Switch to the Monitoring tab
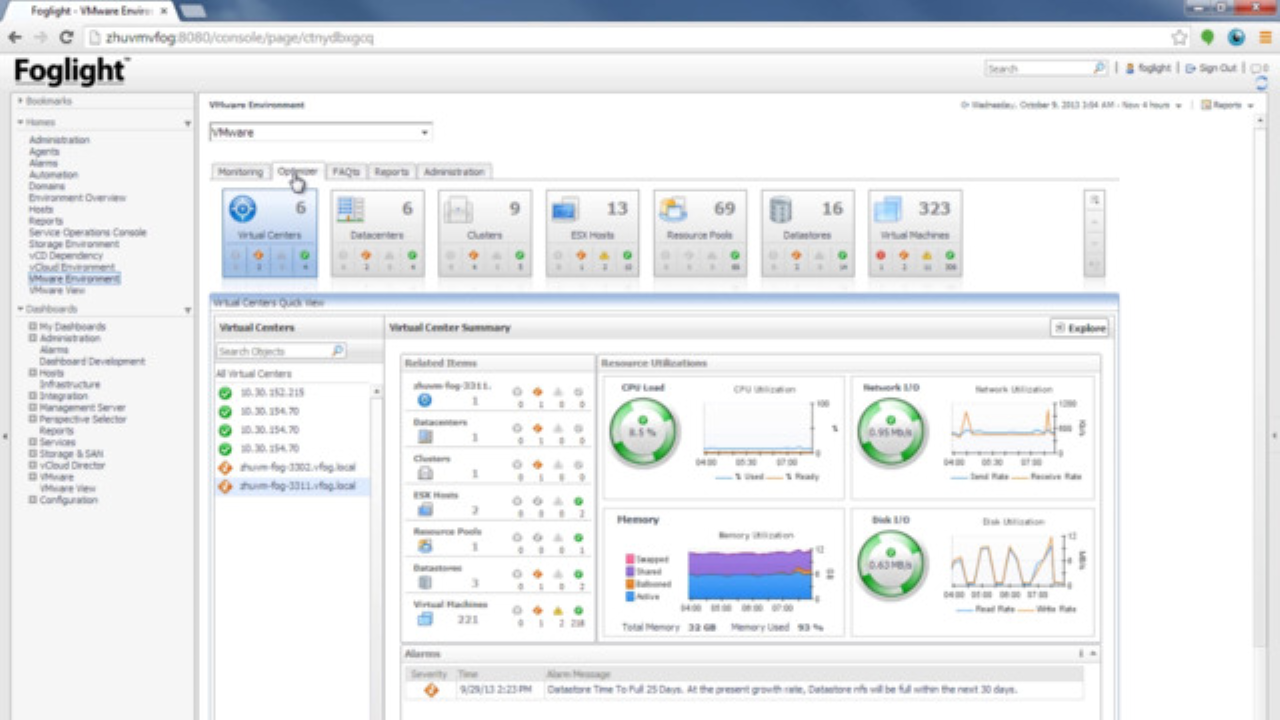 (x=240, y=171)
